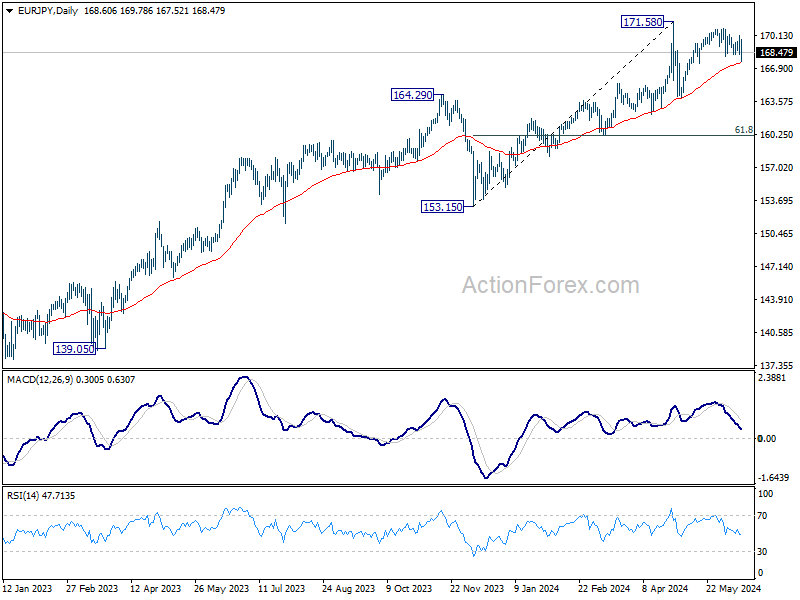Click the 157.020 price axis value
Image resolution: width=800 pixels, height=600 pixels.
point(777,167)
